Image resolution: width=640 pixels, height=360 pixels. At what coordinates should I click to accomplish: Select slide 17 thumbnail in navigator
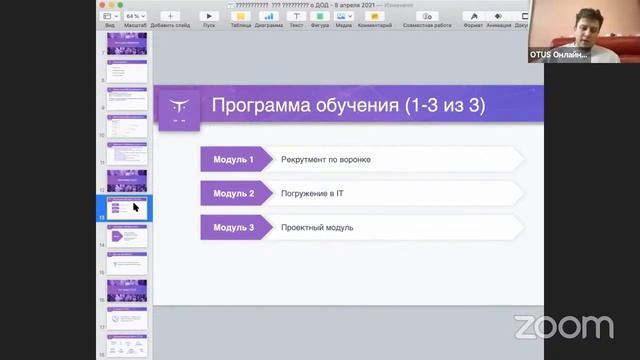click(127, 318)
